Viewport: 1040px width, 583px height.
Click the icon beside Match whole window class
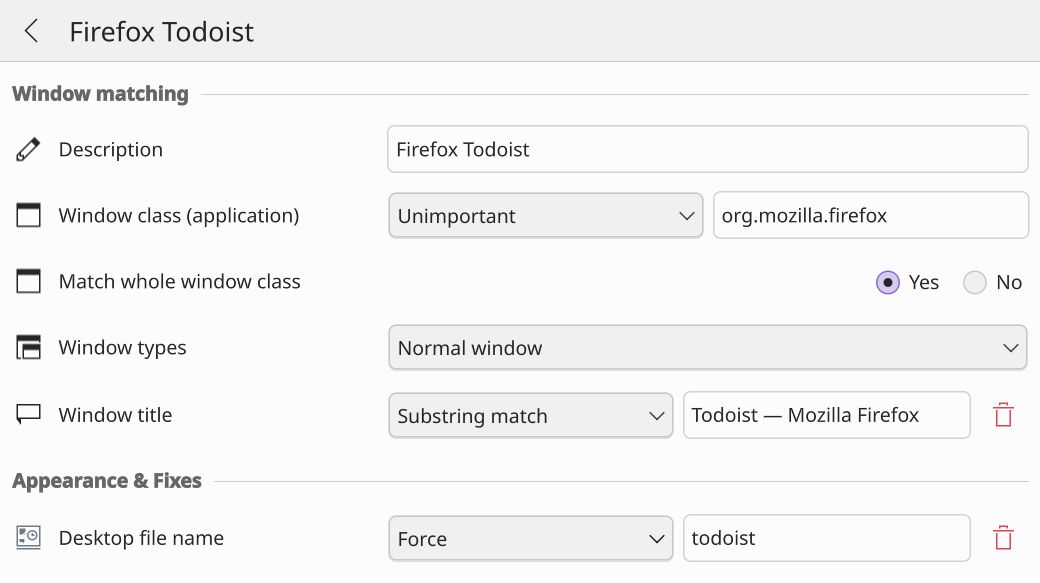pyautogui.click(x=29, y=281)
